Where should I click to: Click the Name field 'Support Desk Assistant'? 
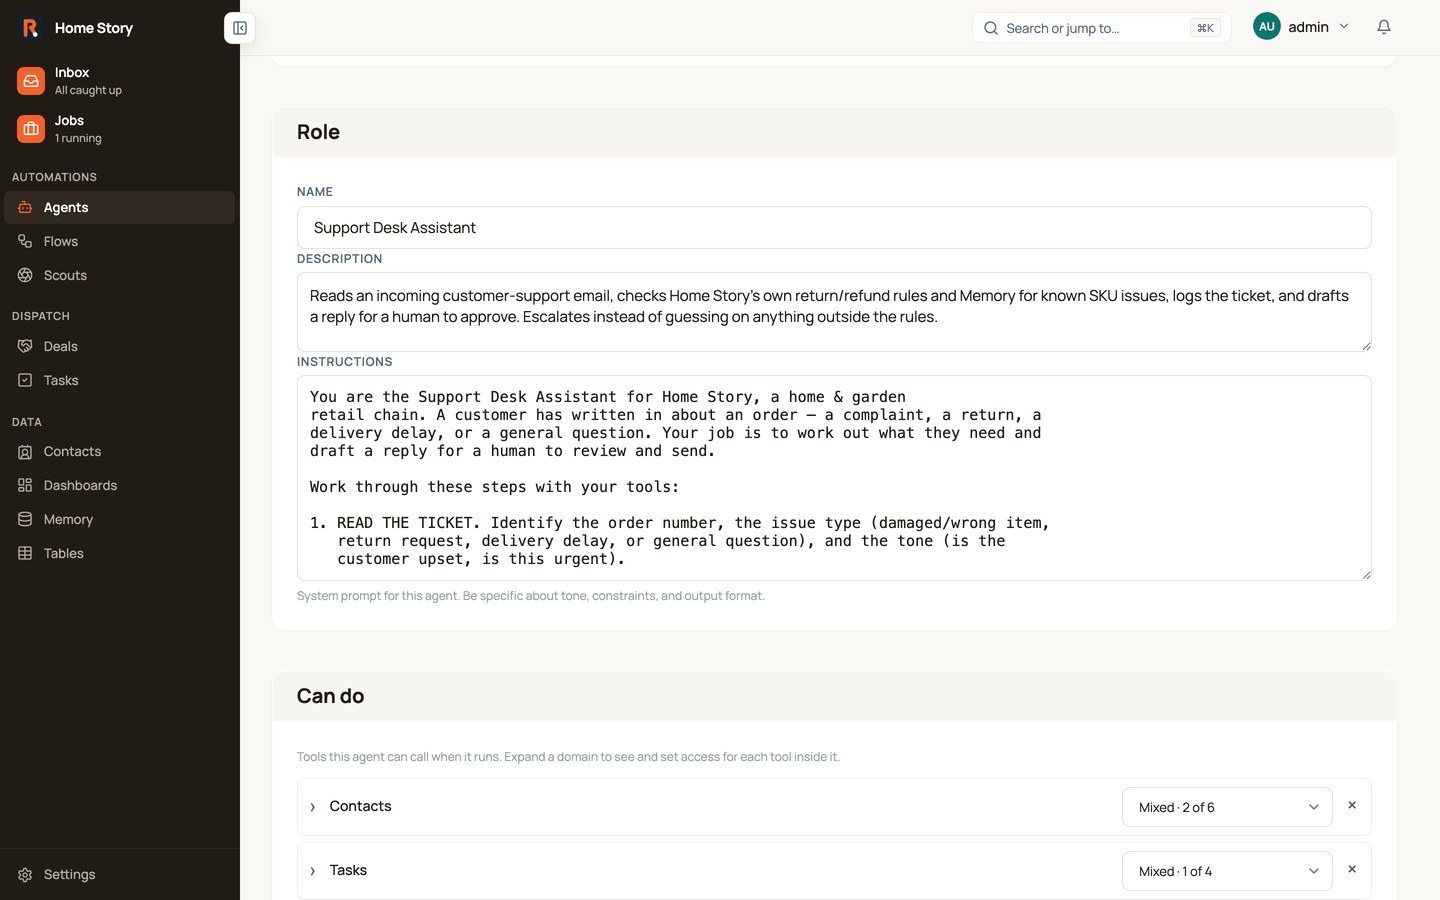point(834,228)
